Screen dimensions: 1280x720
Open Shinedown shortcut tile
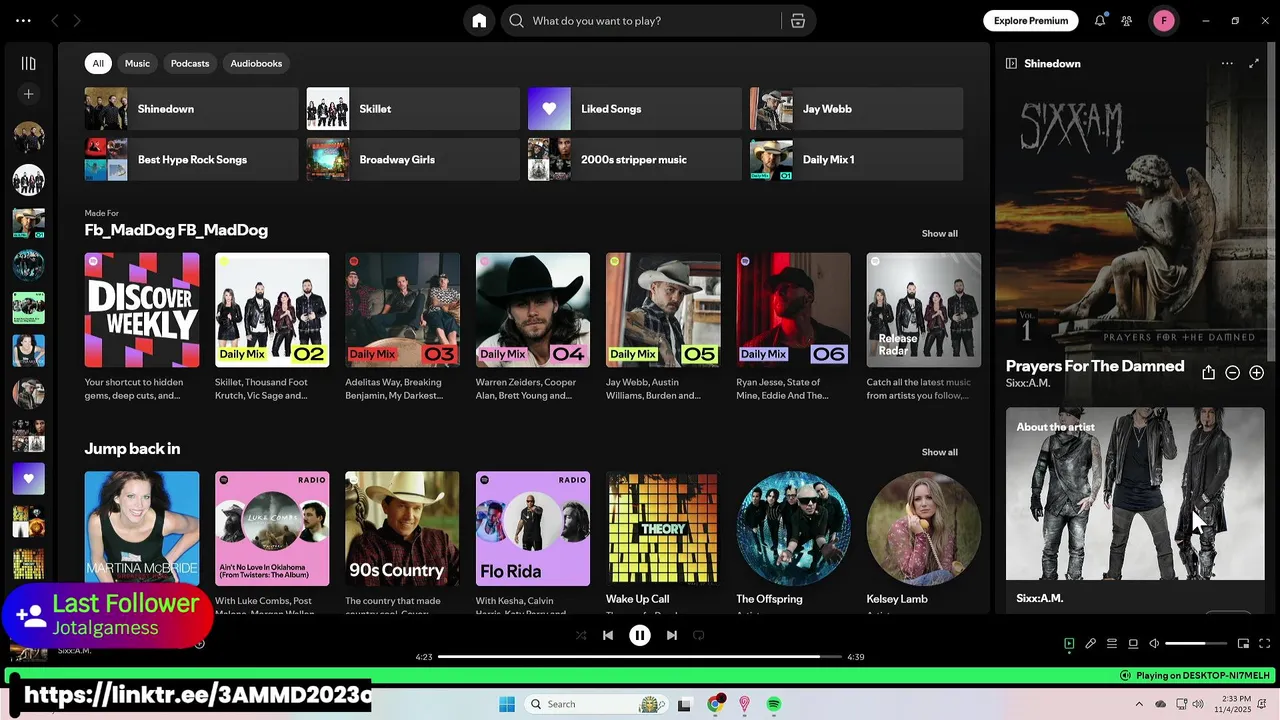tap(191, 109)
